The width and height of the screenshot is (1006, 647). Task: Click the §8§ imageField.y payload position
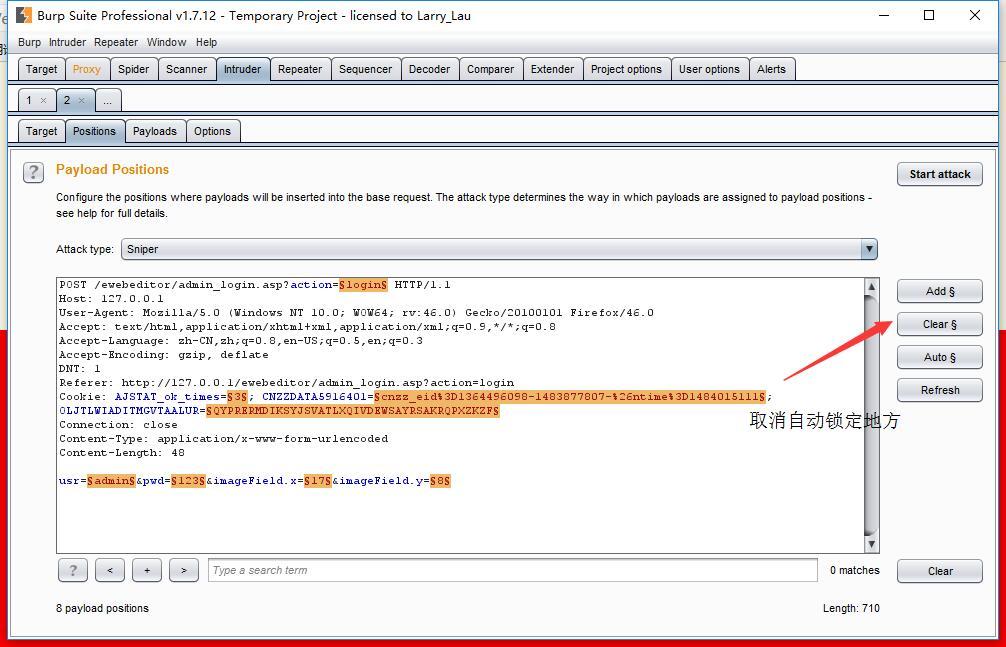(x=440, y=481)
